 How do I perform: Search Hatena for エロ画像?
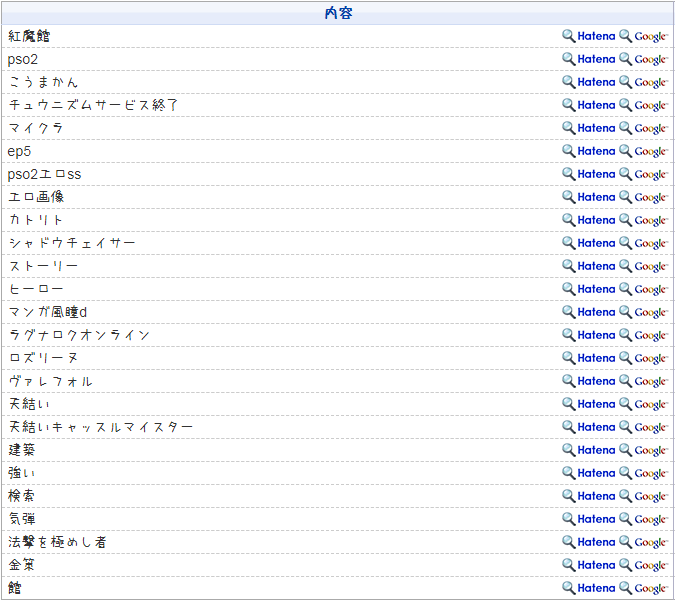pyautogui.click(x=589, y=197)
